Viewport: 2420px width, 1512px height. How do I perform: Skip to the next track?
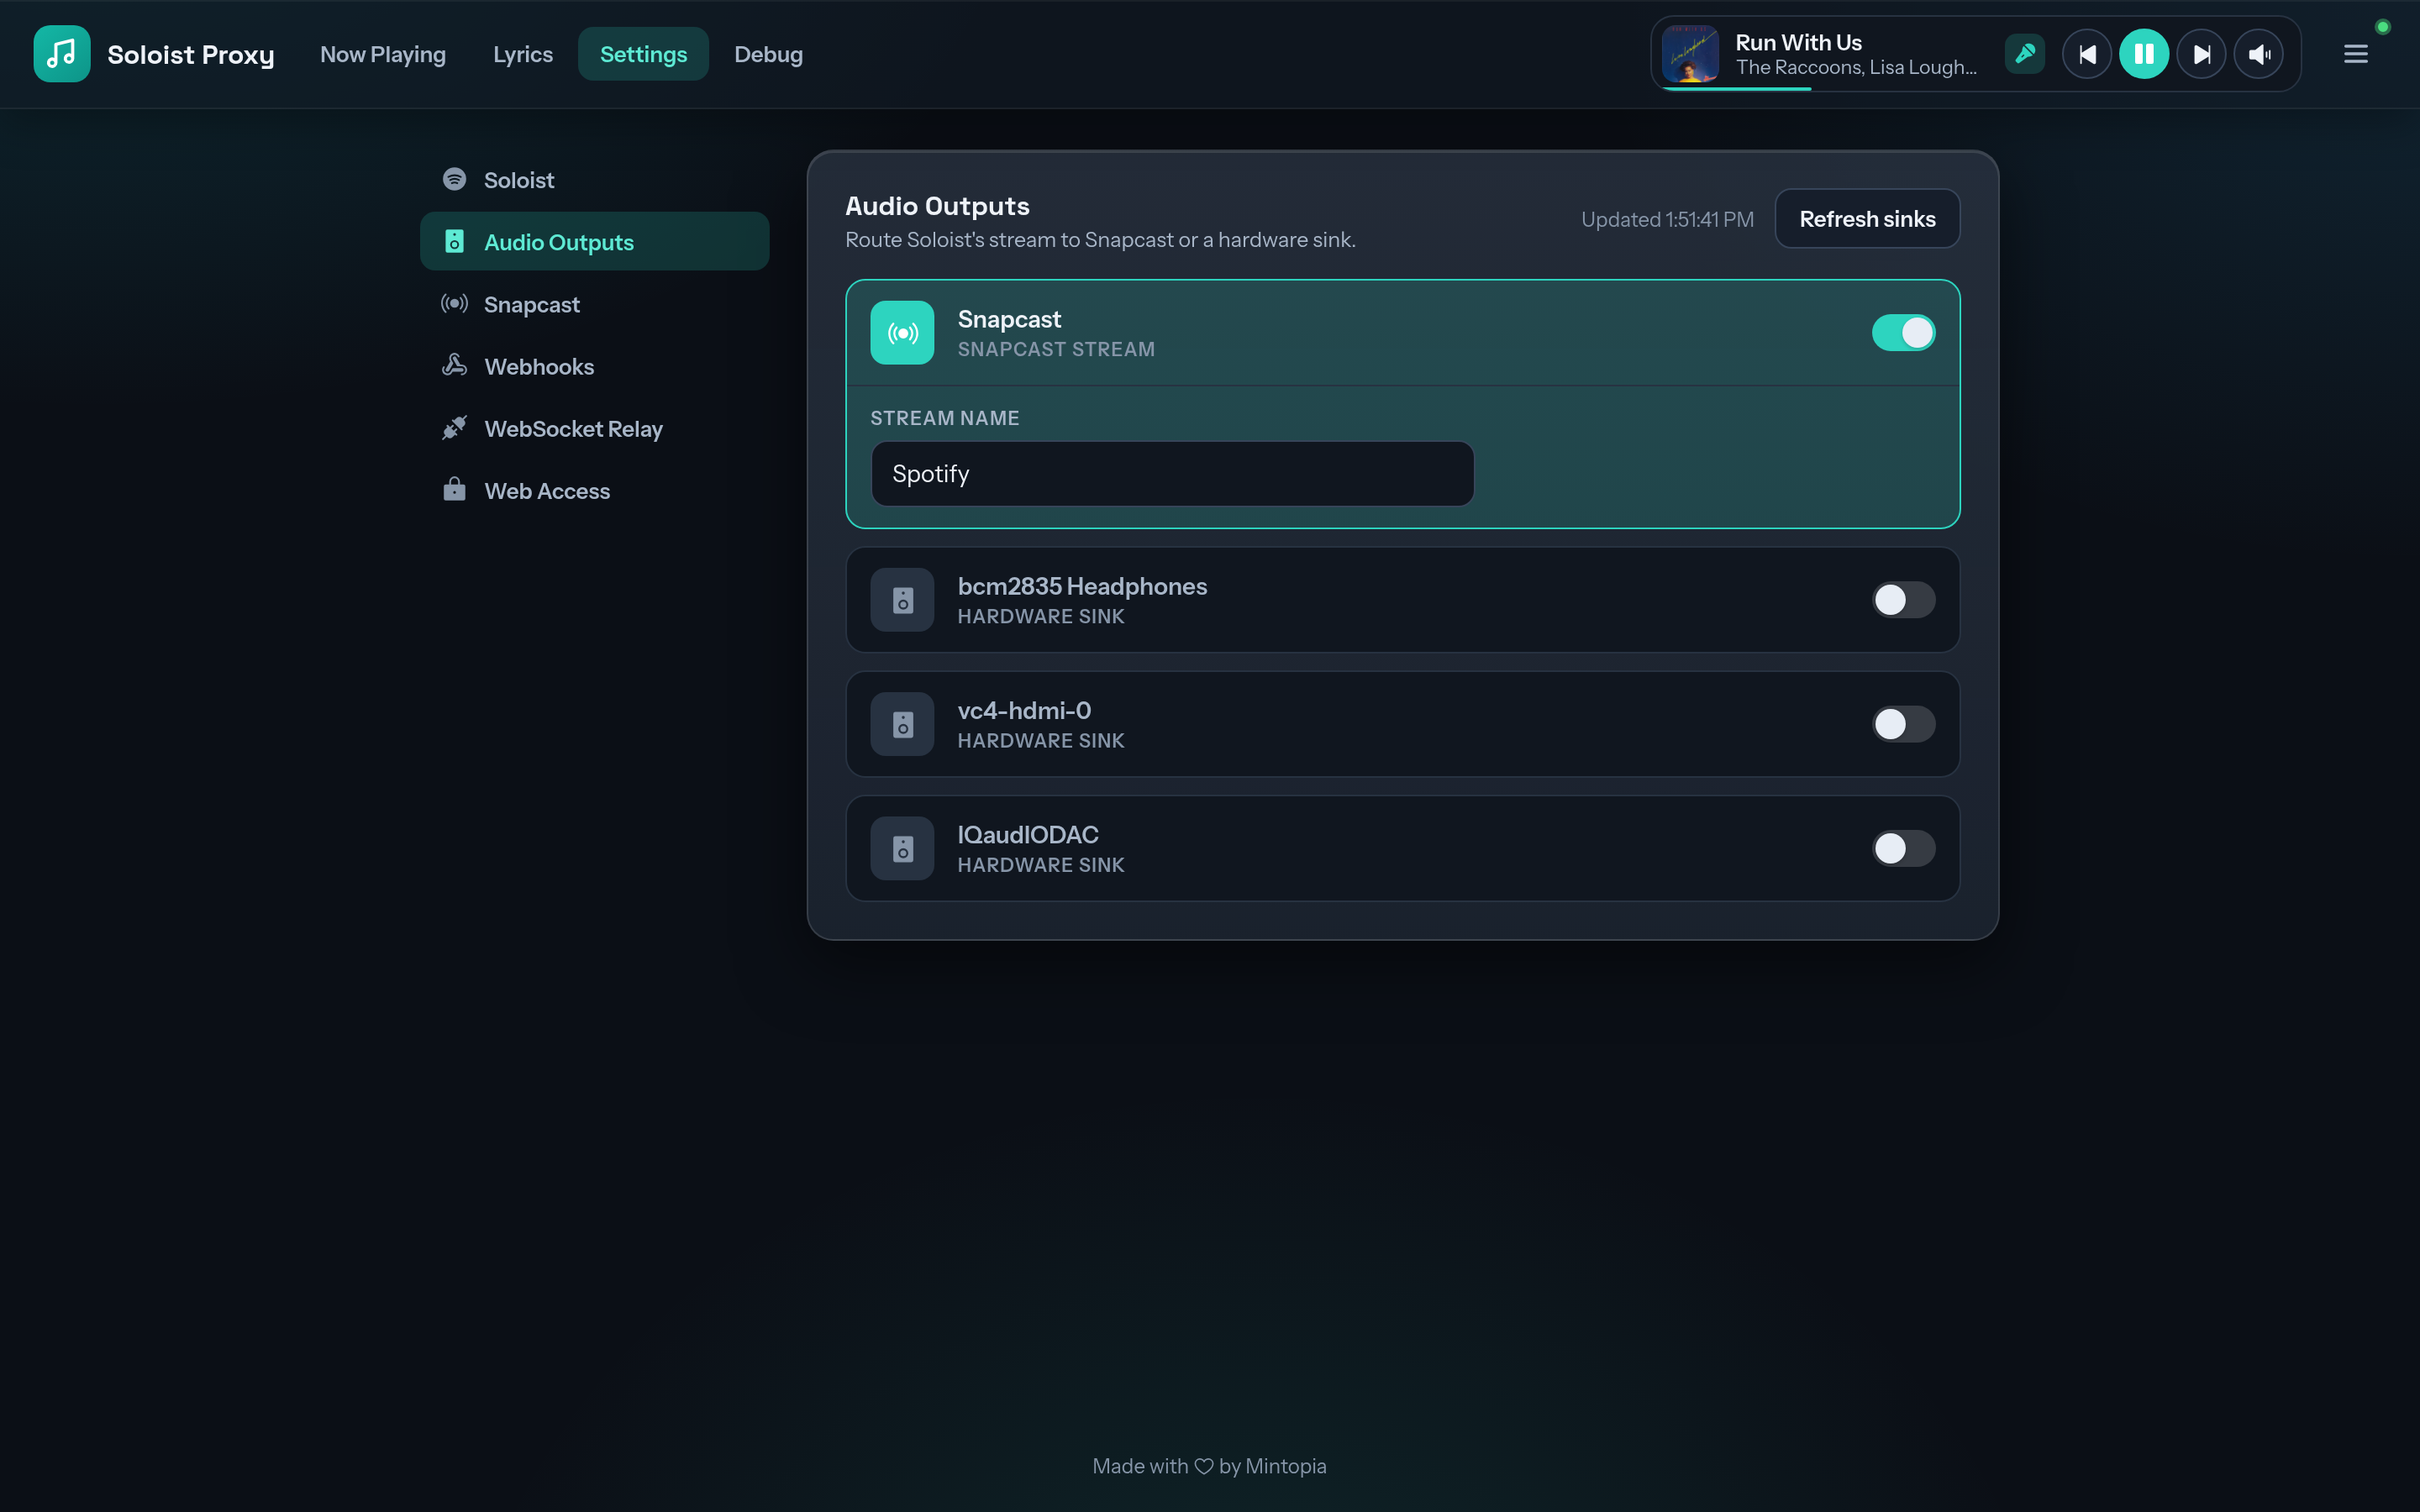point(2201,54)
